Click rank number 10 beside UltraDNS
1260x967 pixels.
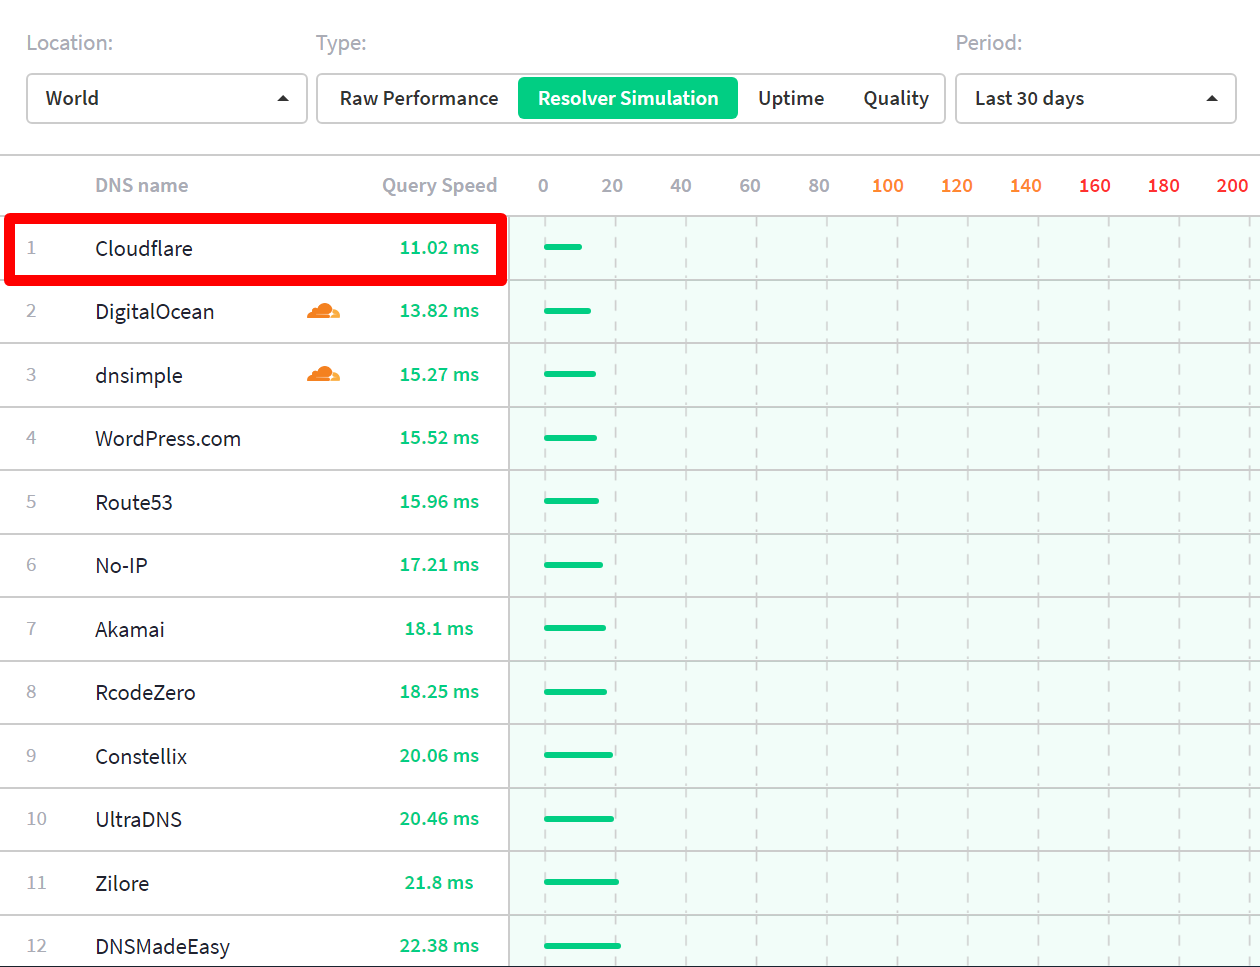[x=37, y=819]
